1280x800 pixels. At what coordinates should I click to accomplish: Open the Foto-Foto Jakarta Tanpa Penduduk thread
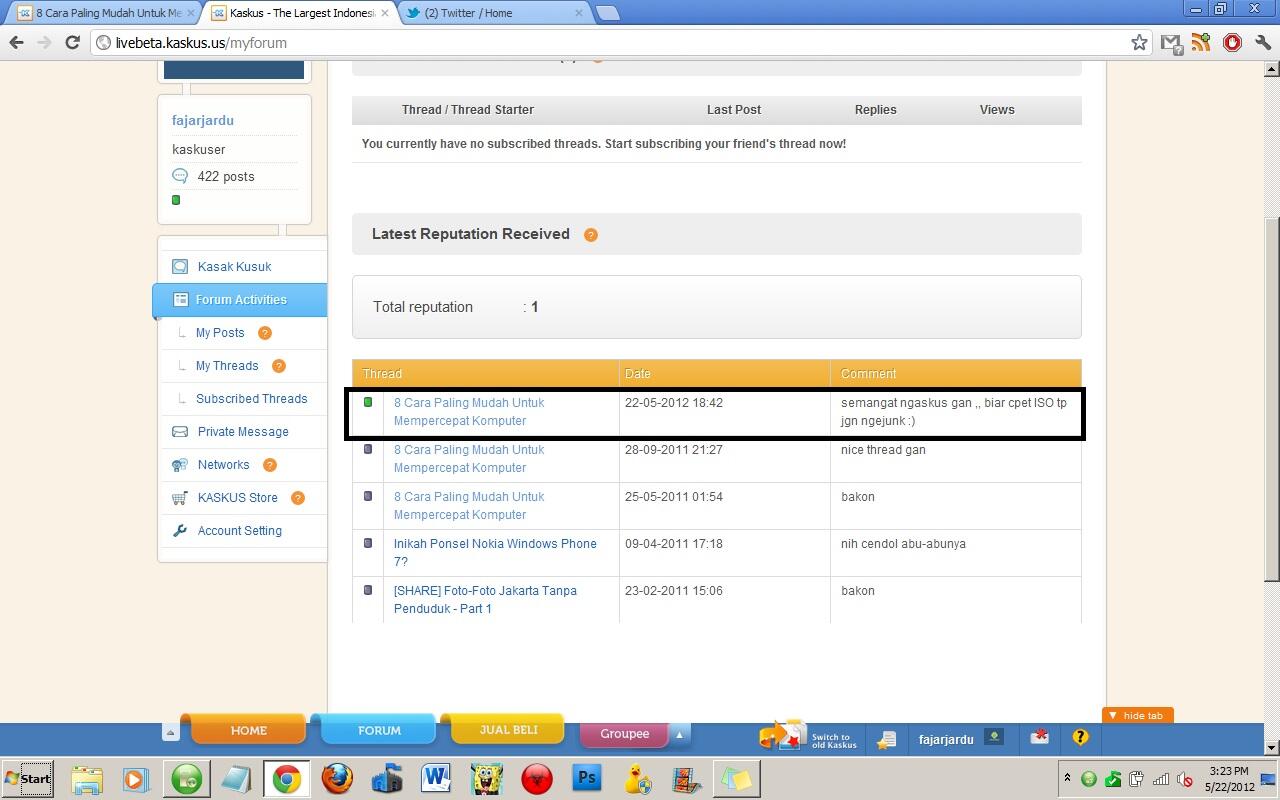[x=485, y=600]
